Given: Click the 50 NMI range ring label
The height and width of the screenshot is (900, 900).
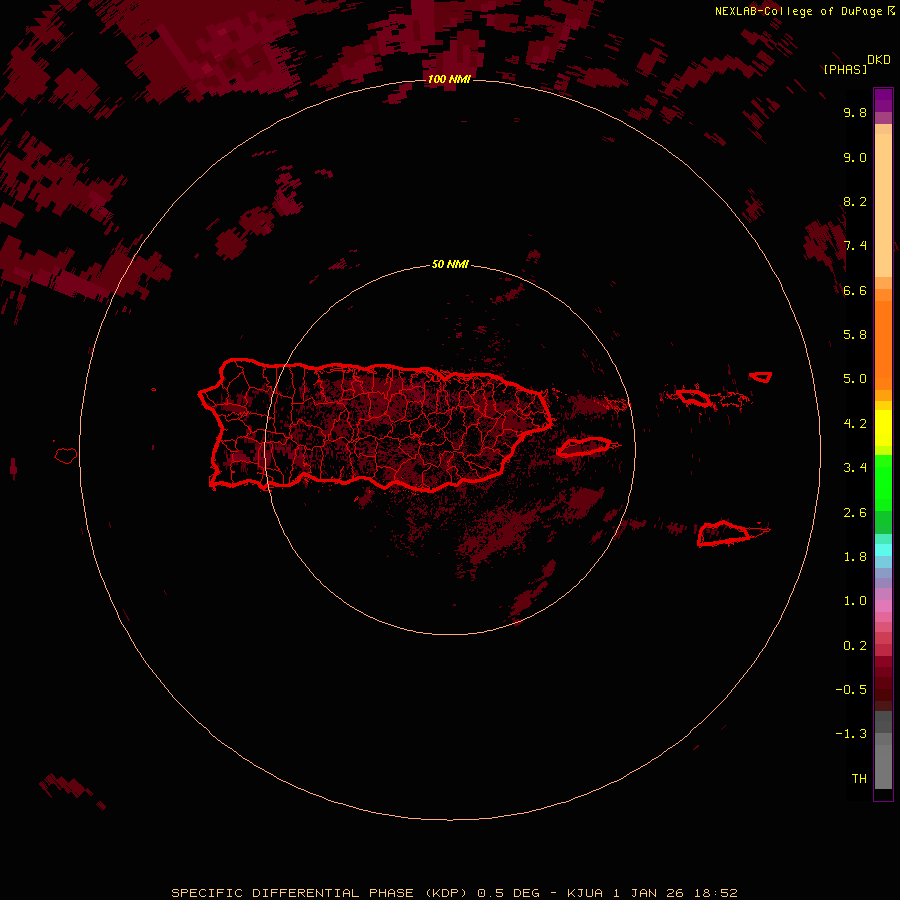Looking at the screenshot, I should (x=450, y=264).
